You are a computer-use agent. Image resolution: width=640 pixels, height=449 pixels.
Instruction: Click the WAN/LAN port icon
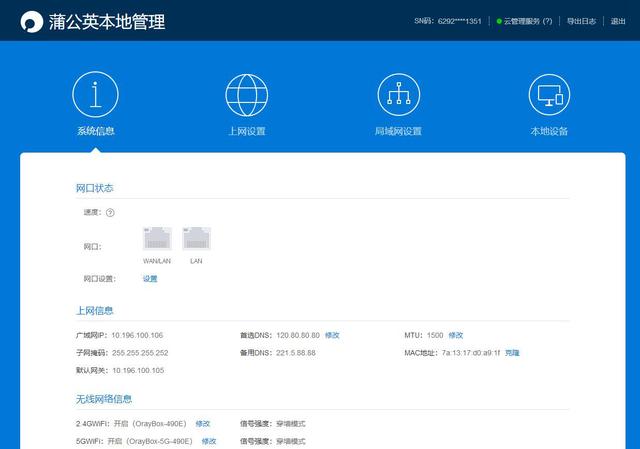[x=157, y=238]
